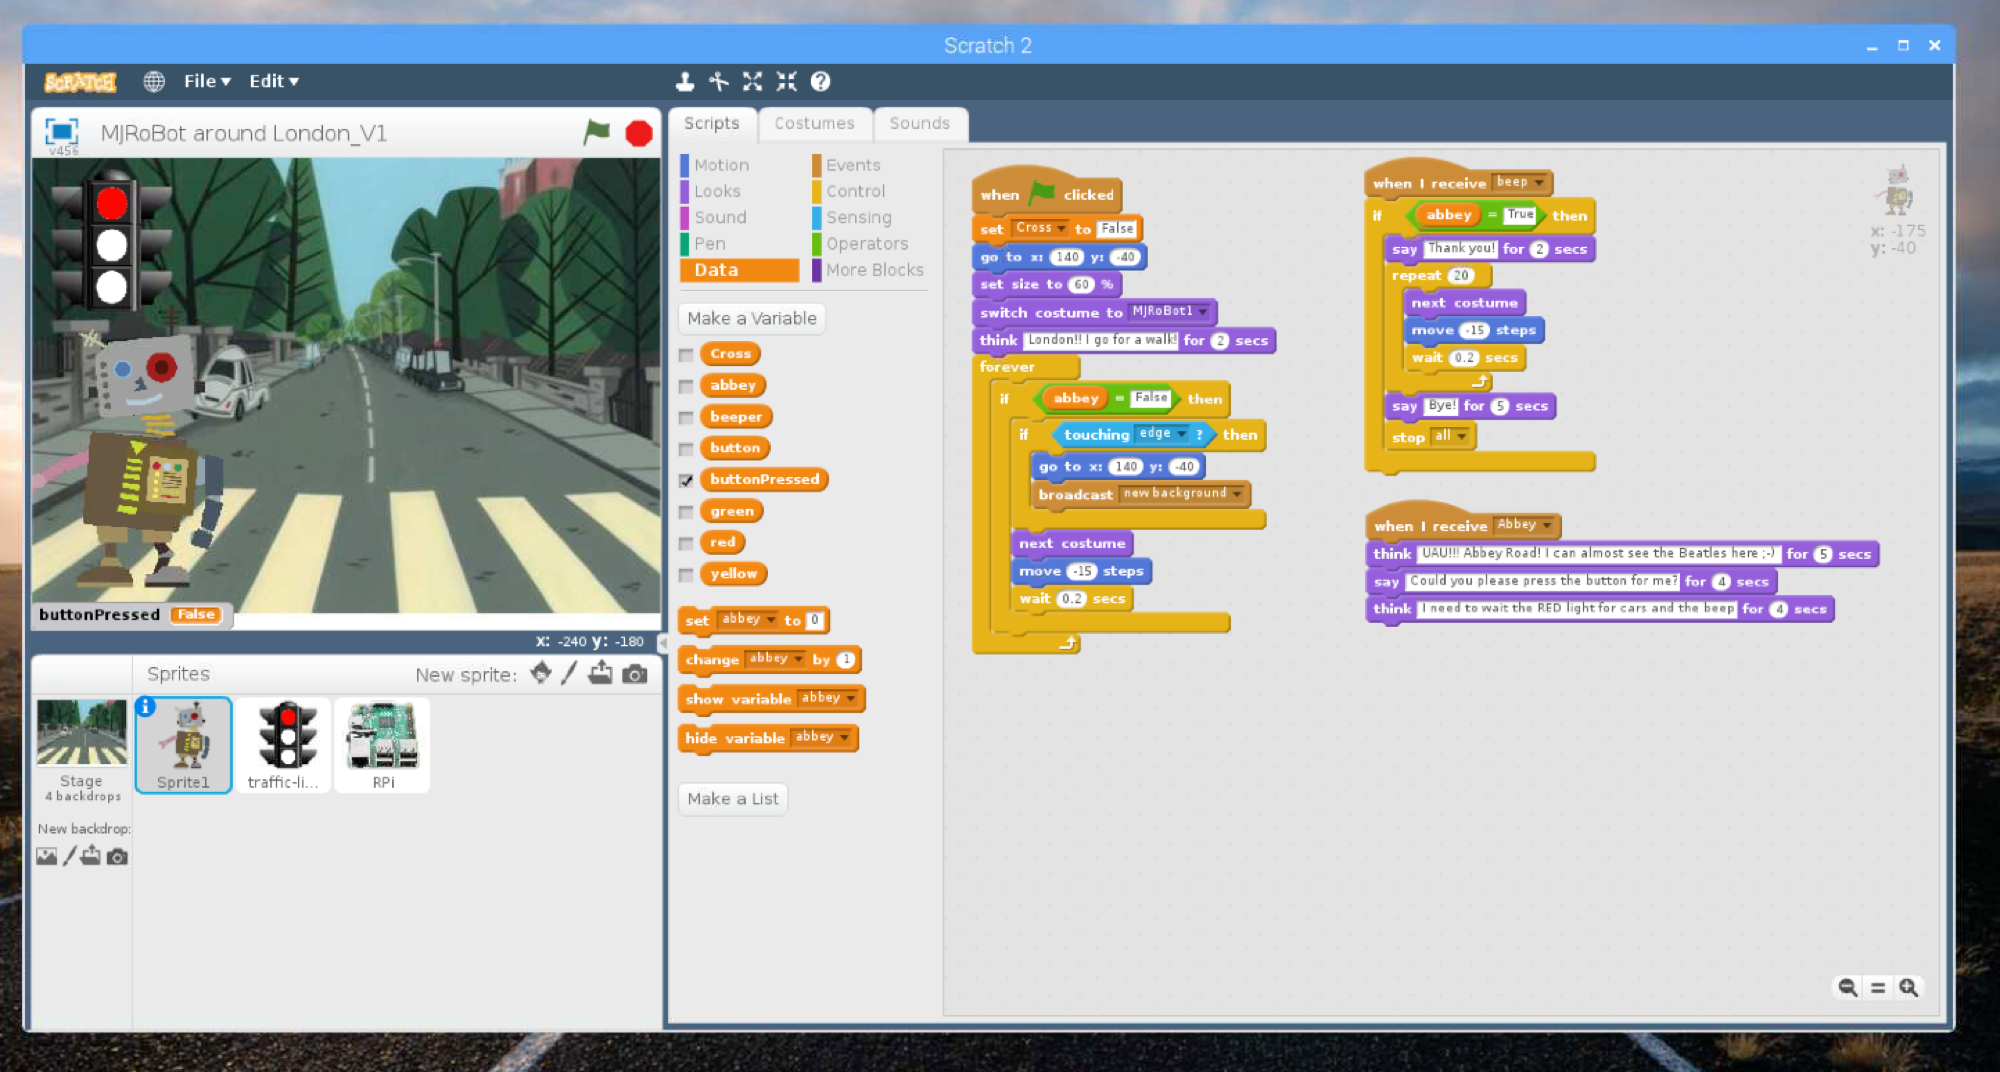Paint a new sprite with the brush icon
2000x1072 pixels.
coord(569,673)
